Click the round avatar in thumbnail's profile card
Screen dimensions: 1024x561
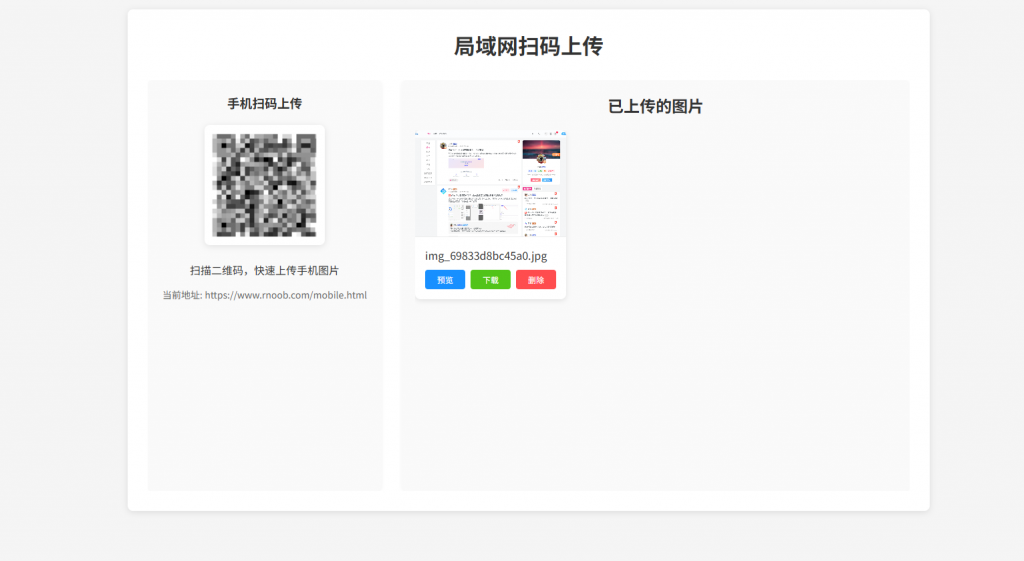tap(541, 160)
